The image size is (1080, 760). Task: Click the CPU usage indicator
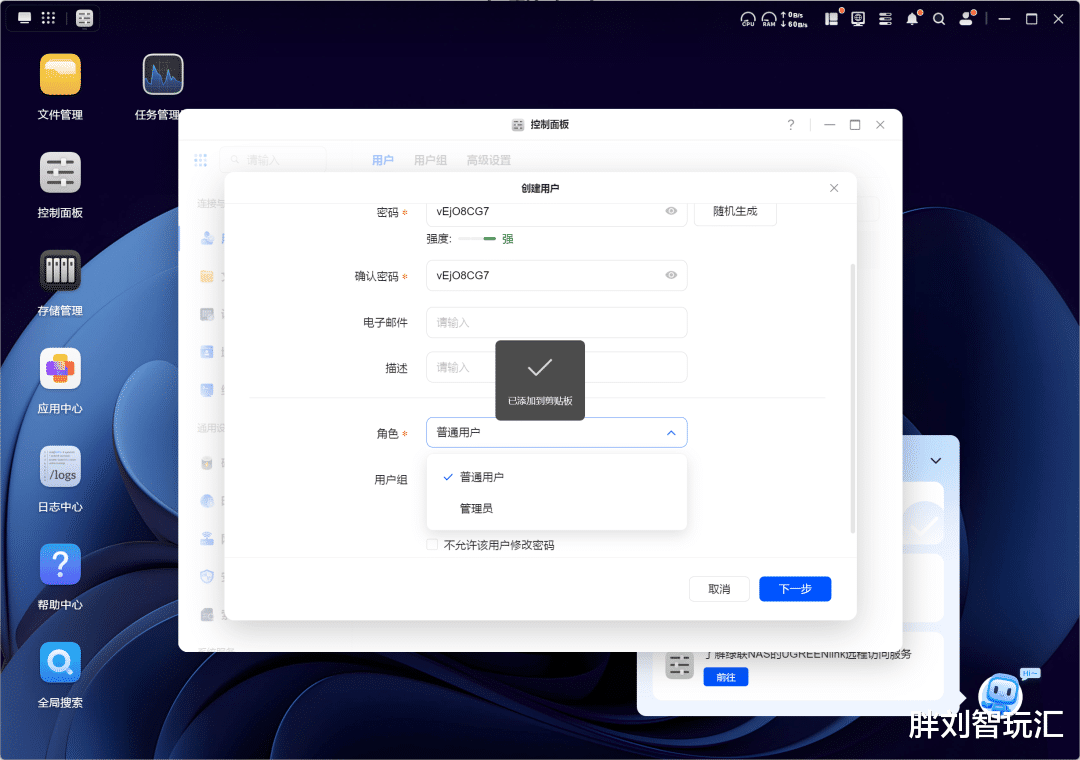[748, 19]
